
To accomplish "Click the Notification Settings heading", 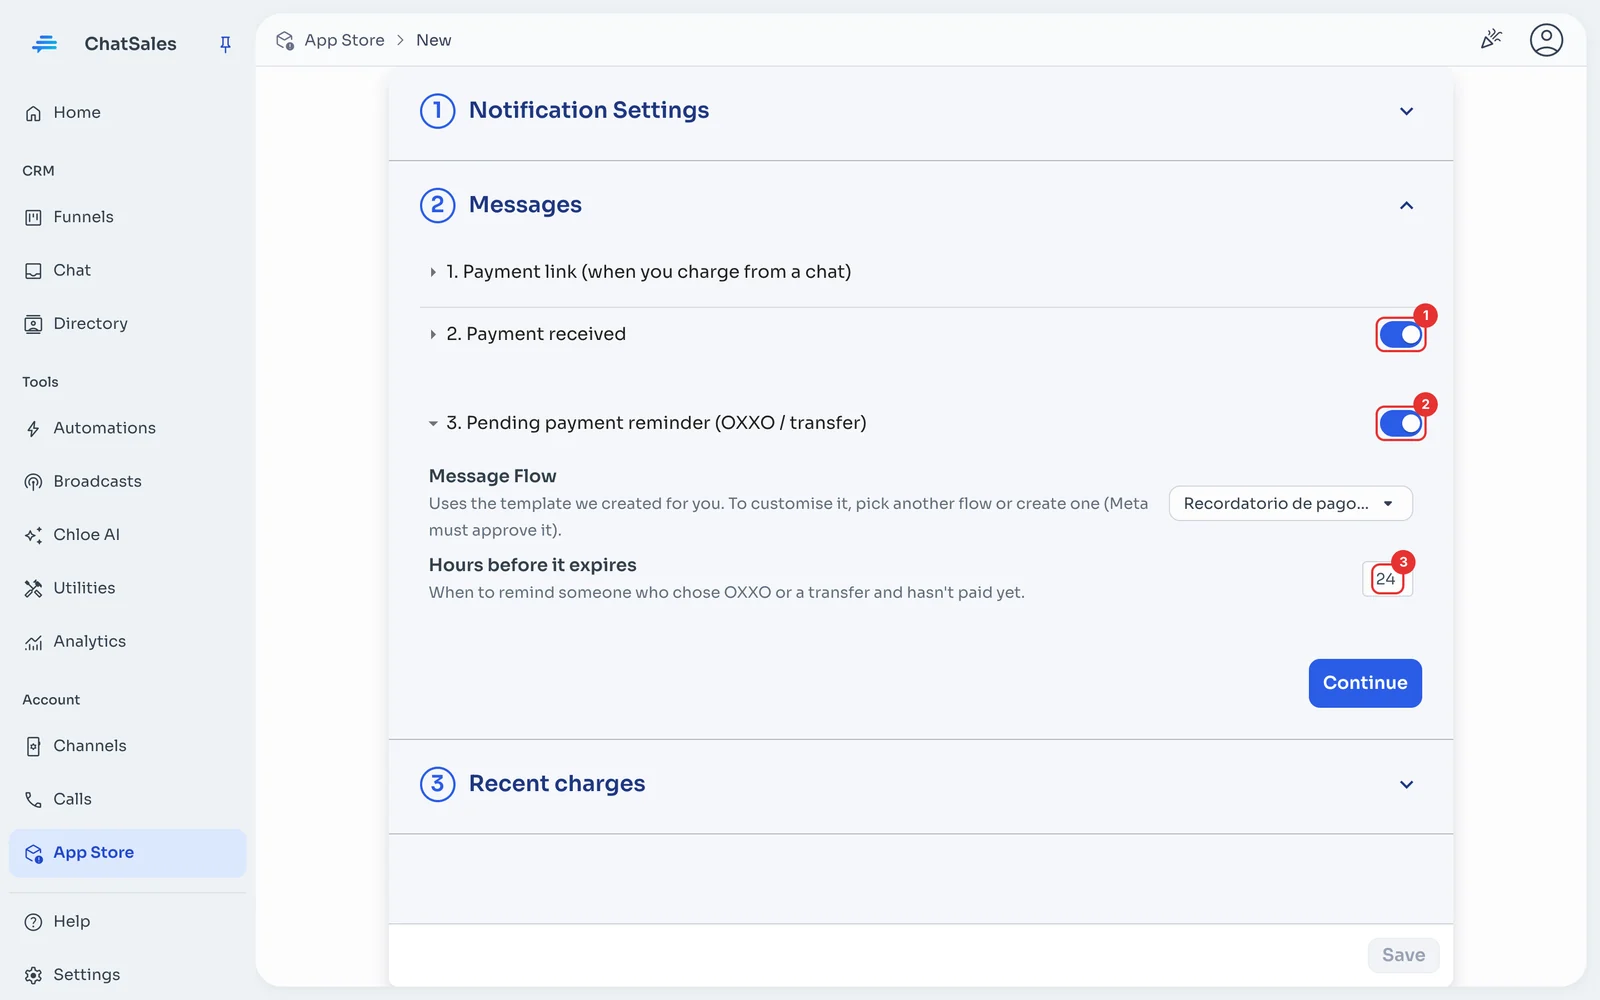I will (x=589, y=110).
